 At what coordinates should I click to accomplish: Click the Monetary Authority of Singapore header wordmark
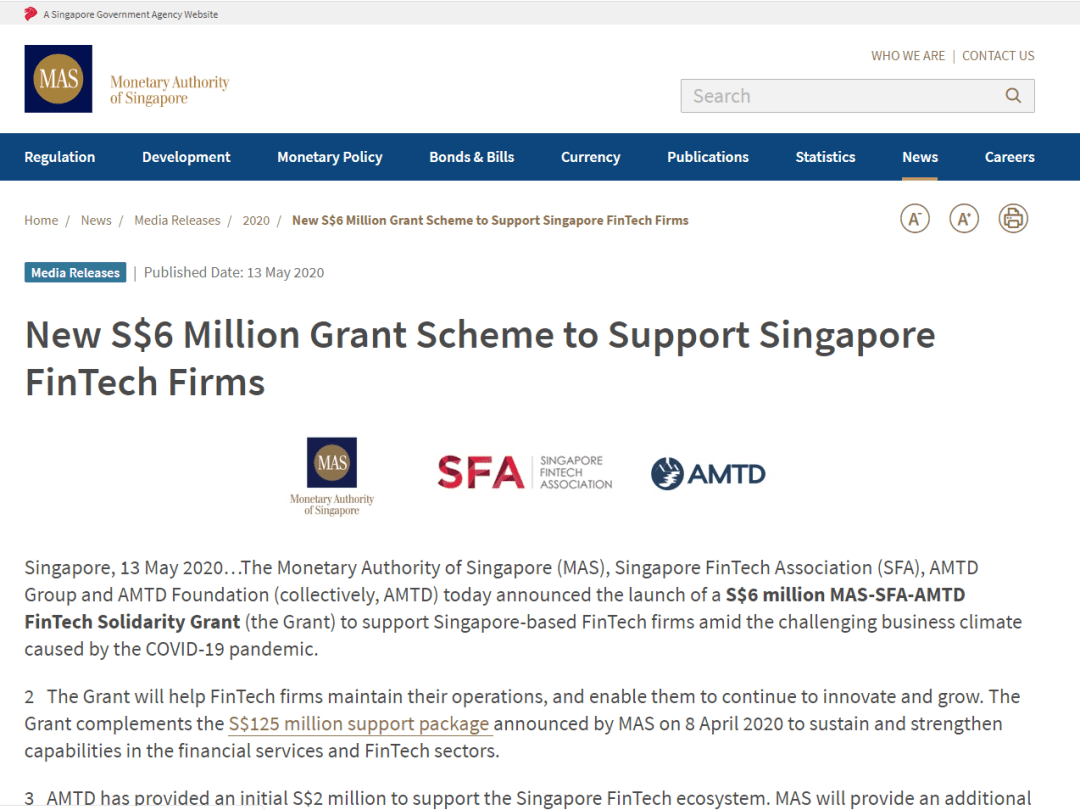click(169, 90)
